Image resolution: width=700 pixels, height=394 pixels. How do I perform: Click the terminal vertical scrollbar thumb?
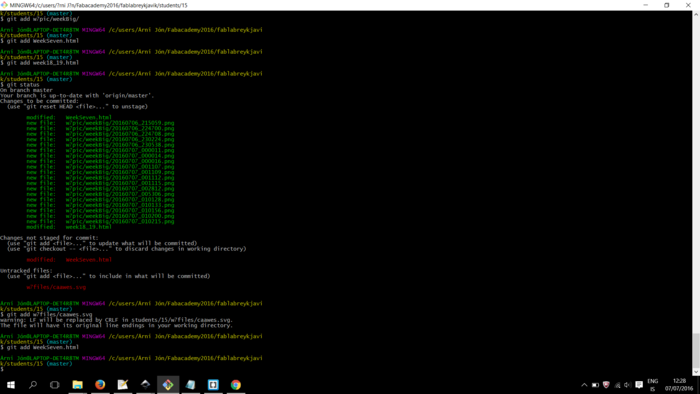click(696, 351)
